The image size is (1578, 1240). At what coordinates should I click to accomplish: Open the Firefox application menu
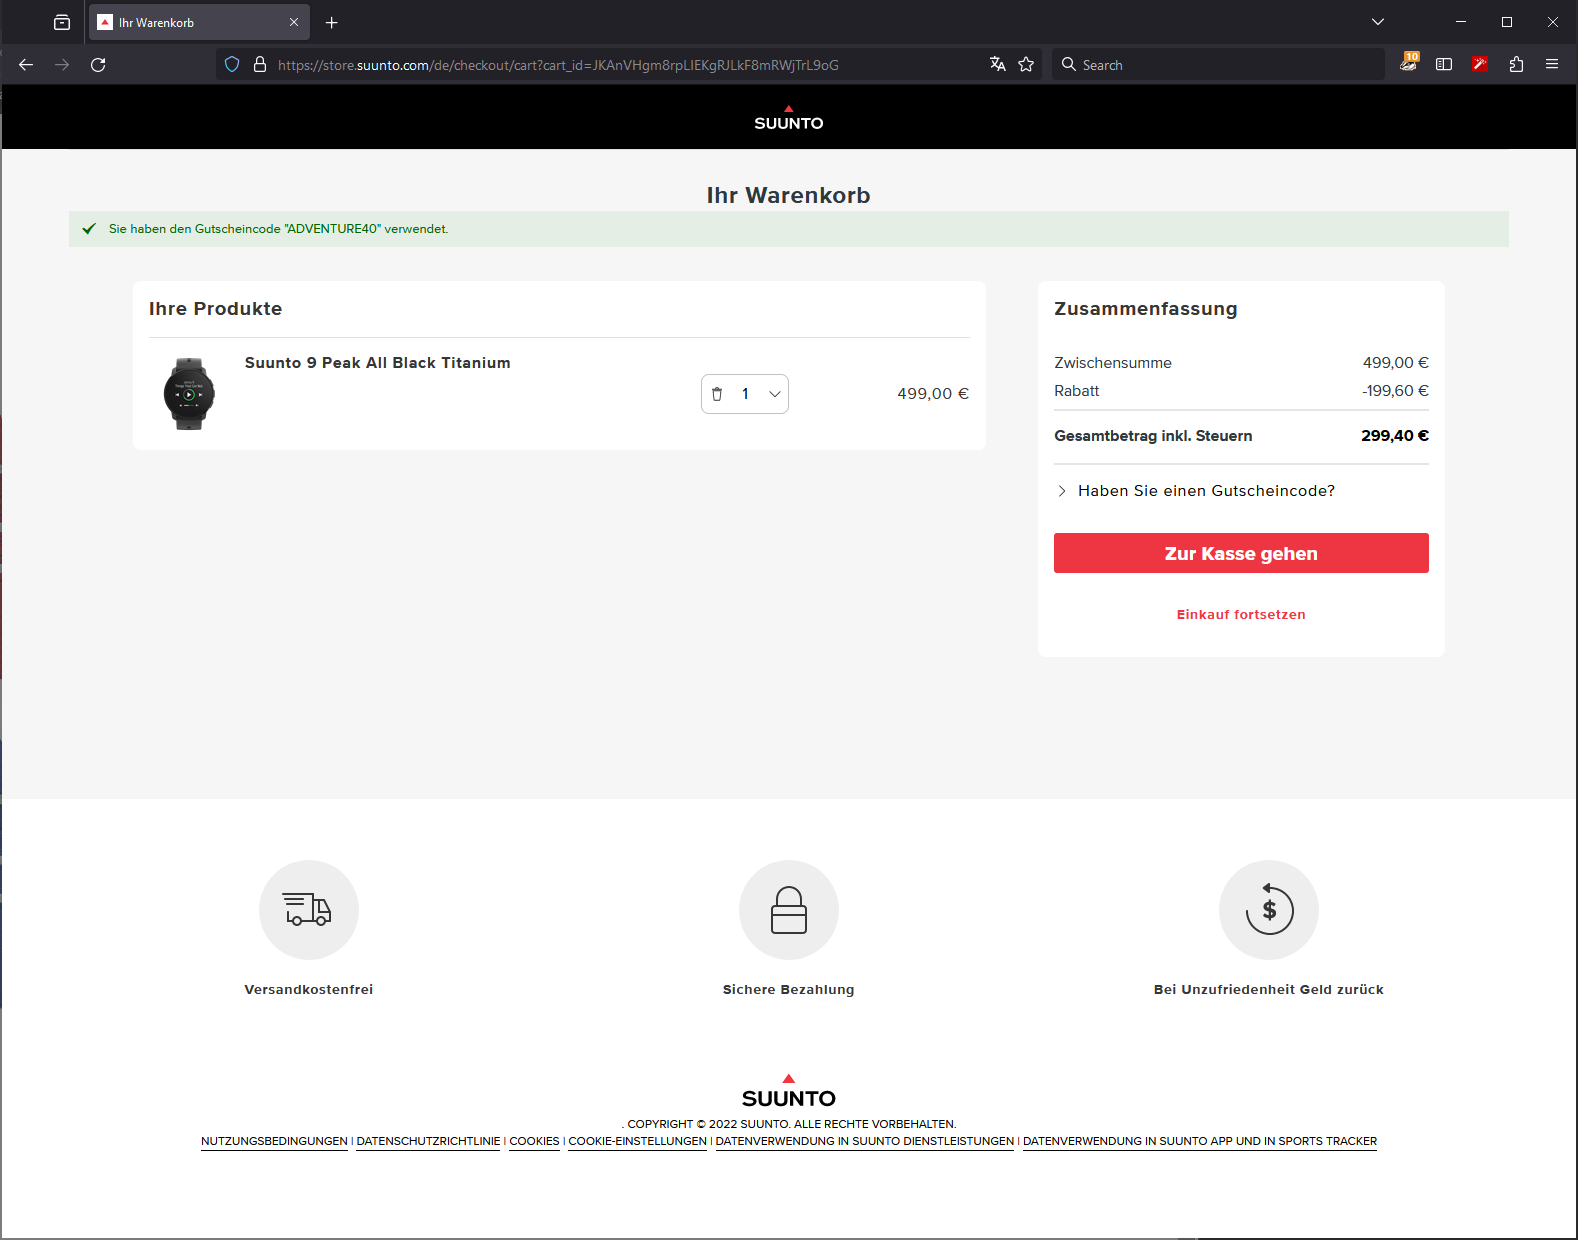coord(1552,65)
